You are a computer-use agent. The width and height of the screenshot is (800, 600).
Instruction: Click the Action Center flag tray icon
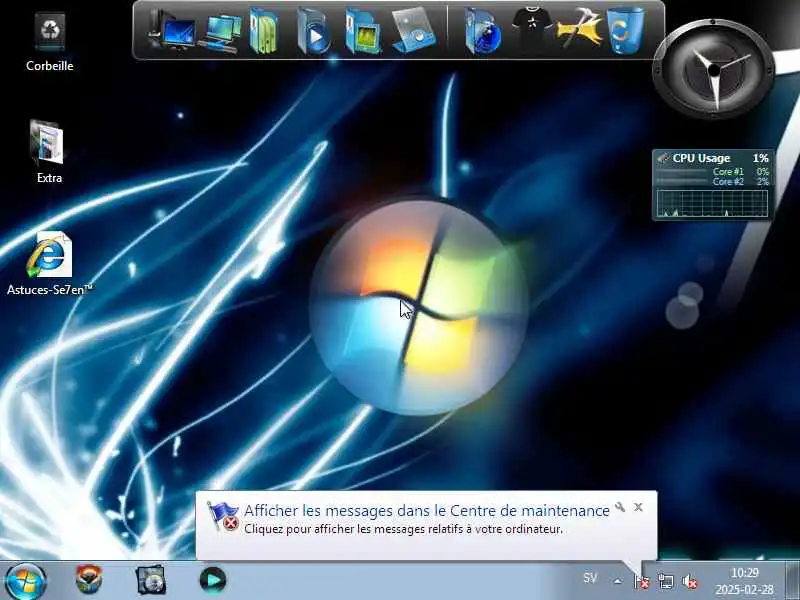(641, 581)
